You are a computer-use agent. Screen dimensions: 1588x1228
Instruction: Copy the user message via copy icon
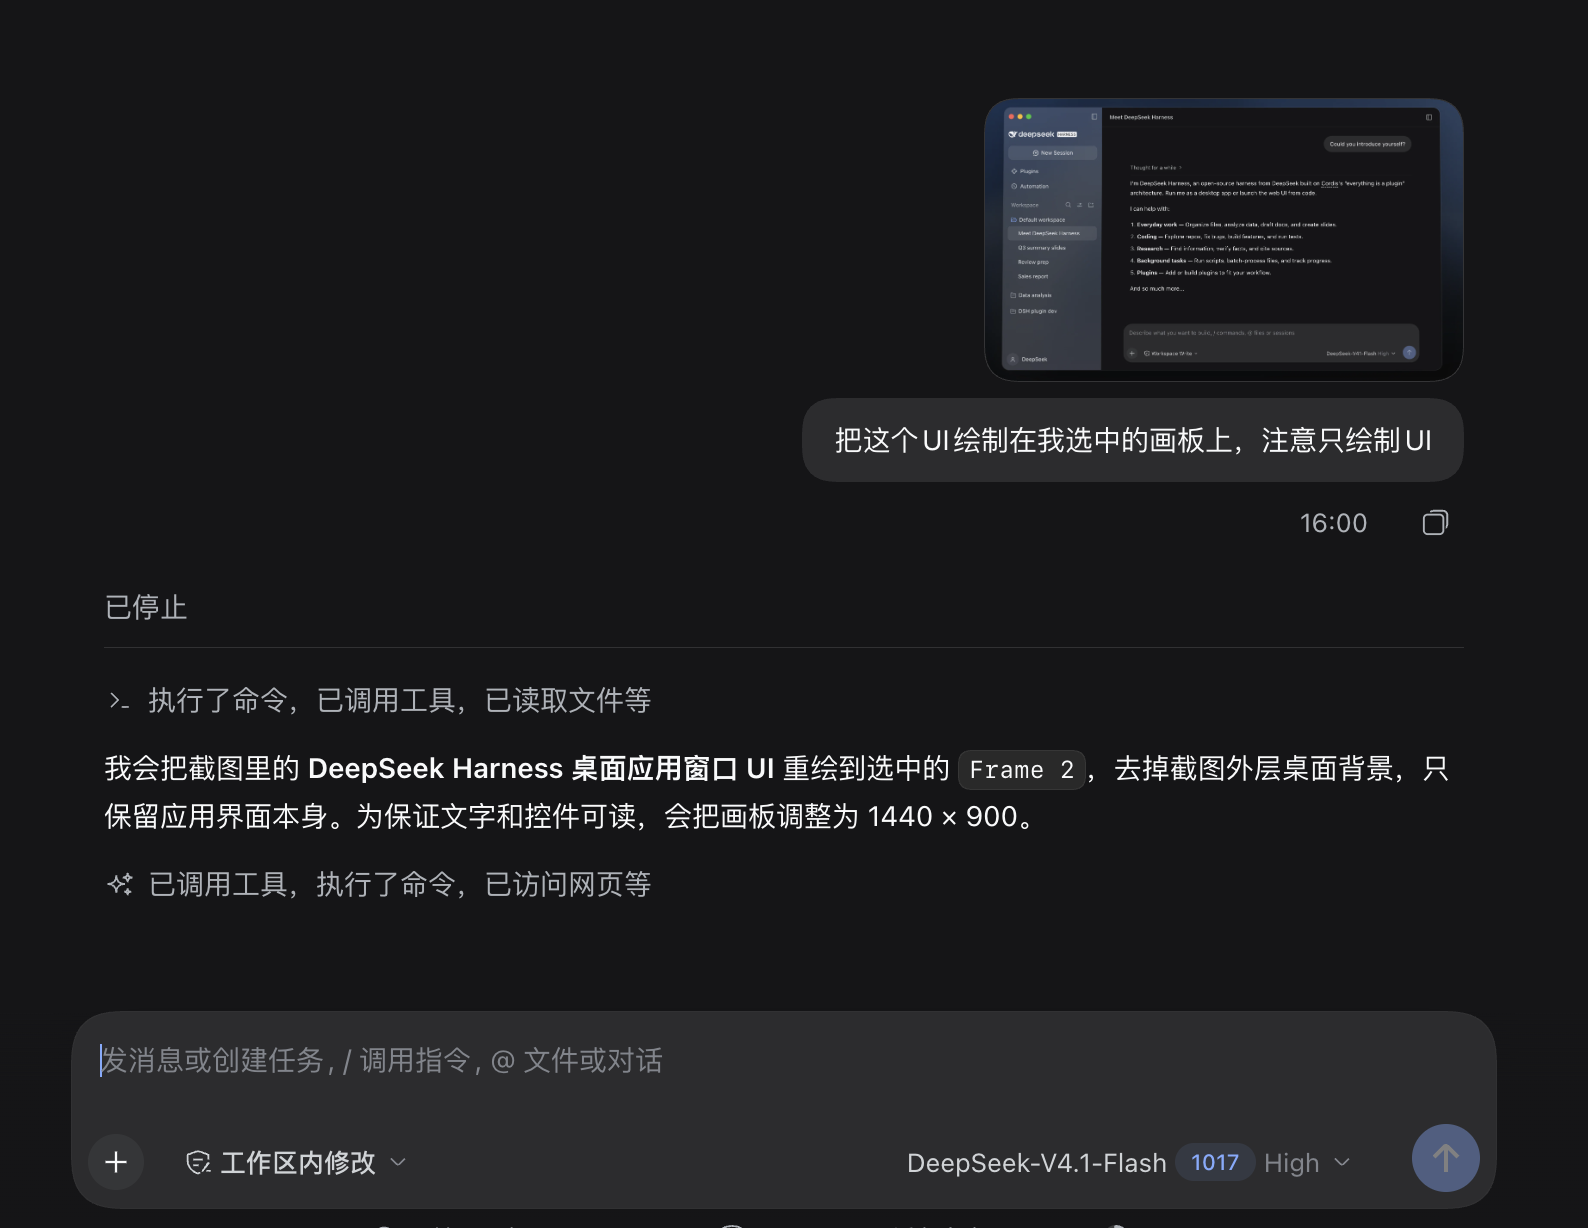pos(1435,523)
